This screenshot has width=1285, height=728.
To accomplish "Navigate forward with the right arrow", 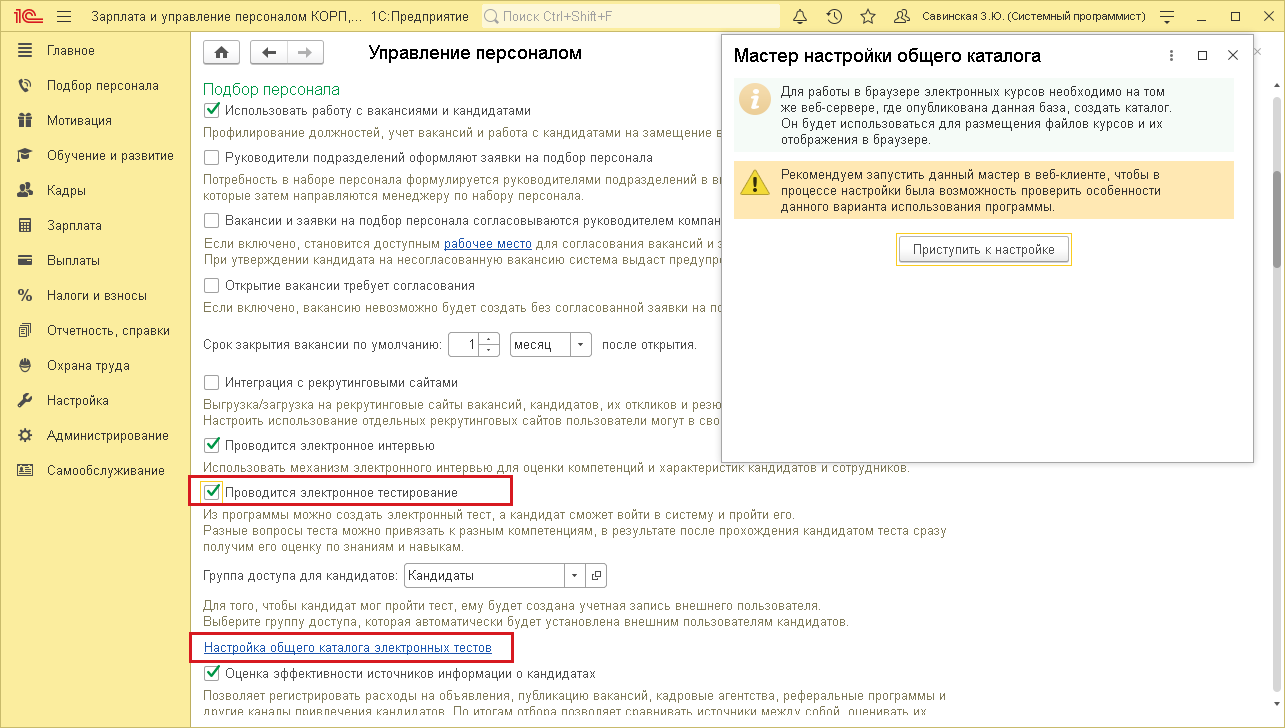I will coord(305,53).
